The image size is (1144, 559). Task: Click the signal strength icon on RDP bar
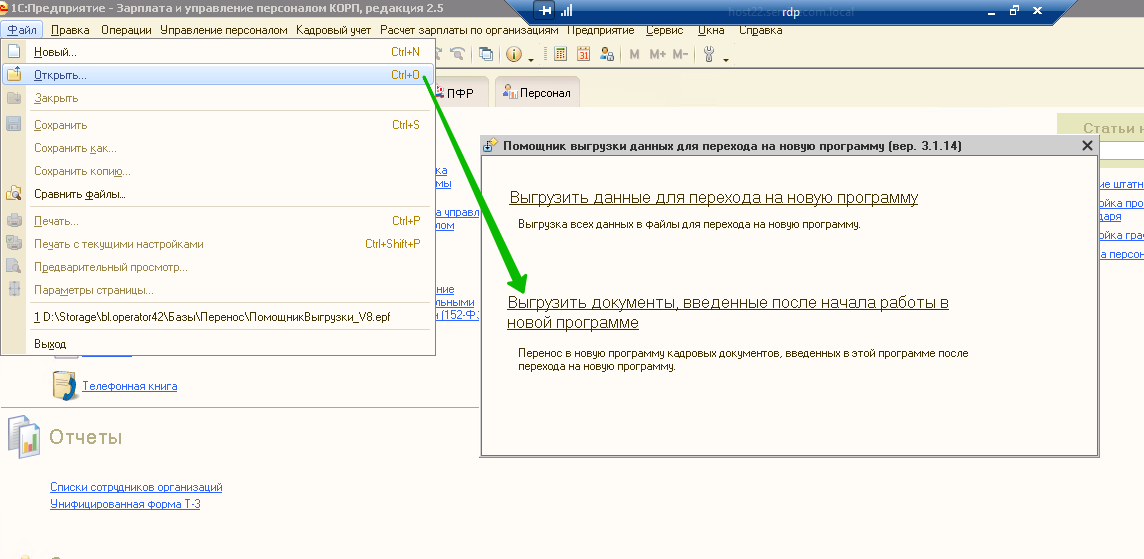pos(567,11)
